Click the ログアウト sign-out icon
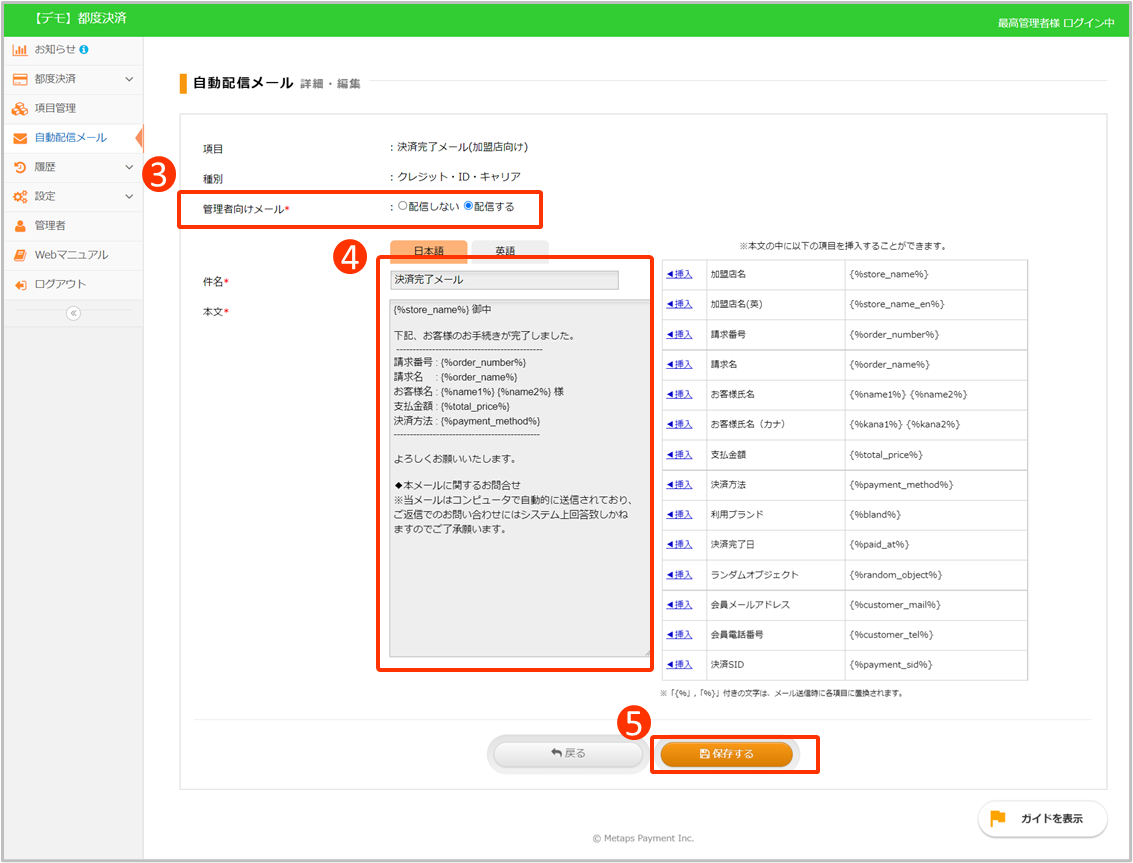Screen dimensions: 1133x863 pos(20,285)
